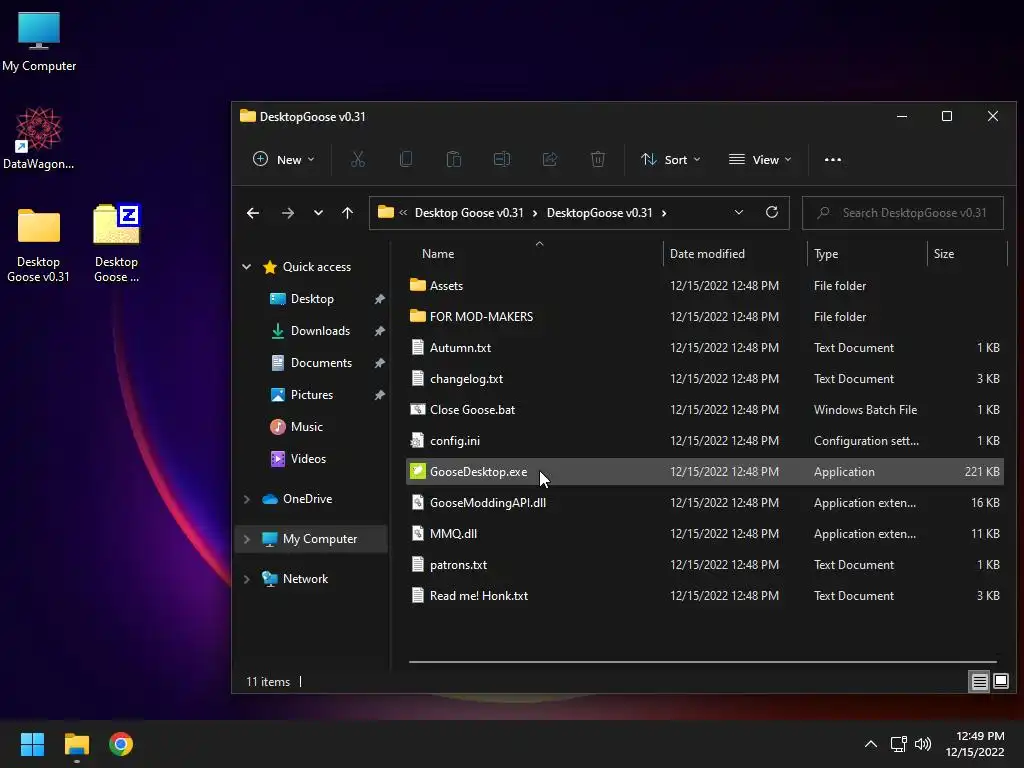Open the network icon in system tray
The width and height of the screenshot is (1024, 768).
point(899,744)
